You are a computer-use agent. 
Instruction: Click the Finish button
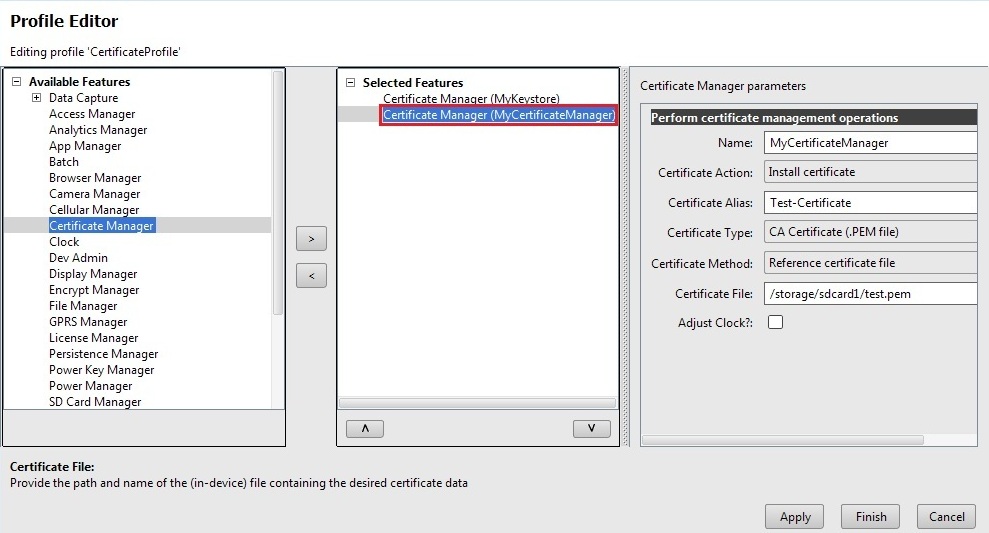870,517
